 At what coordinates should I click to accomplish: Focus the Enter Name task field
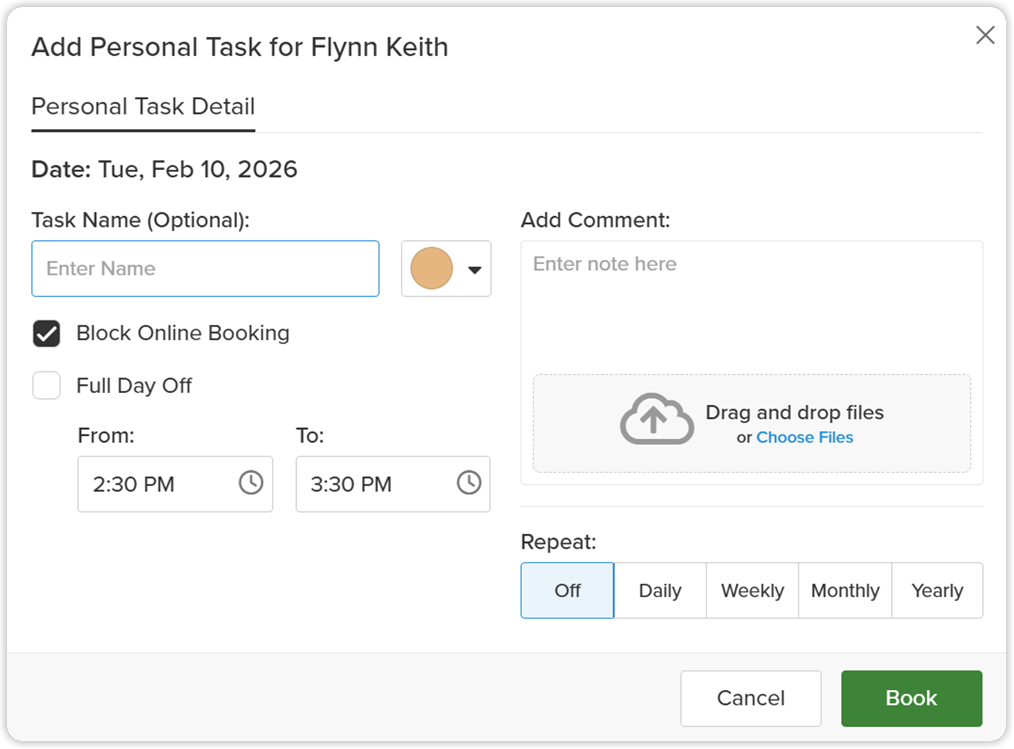[x=206, y=269]
